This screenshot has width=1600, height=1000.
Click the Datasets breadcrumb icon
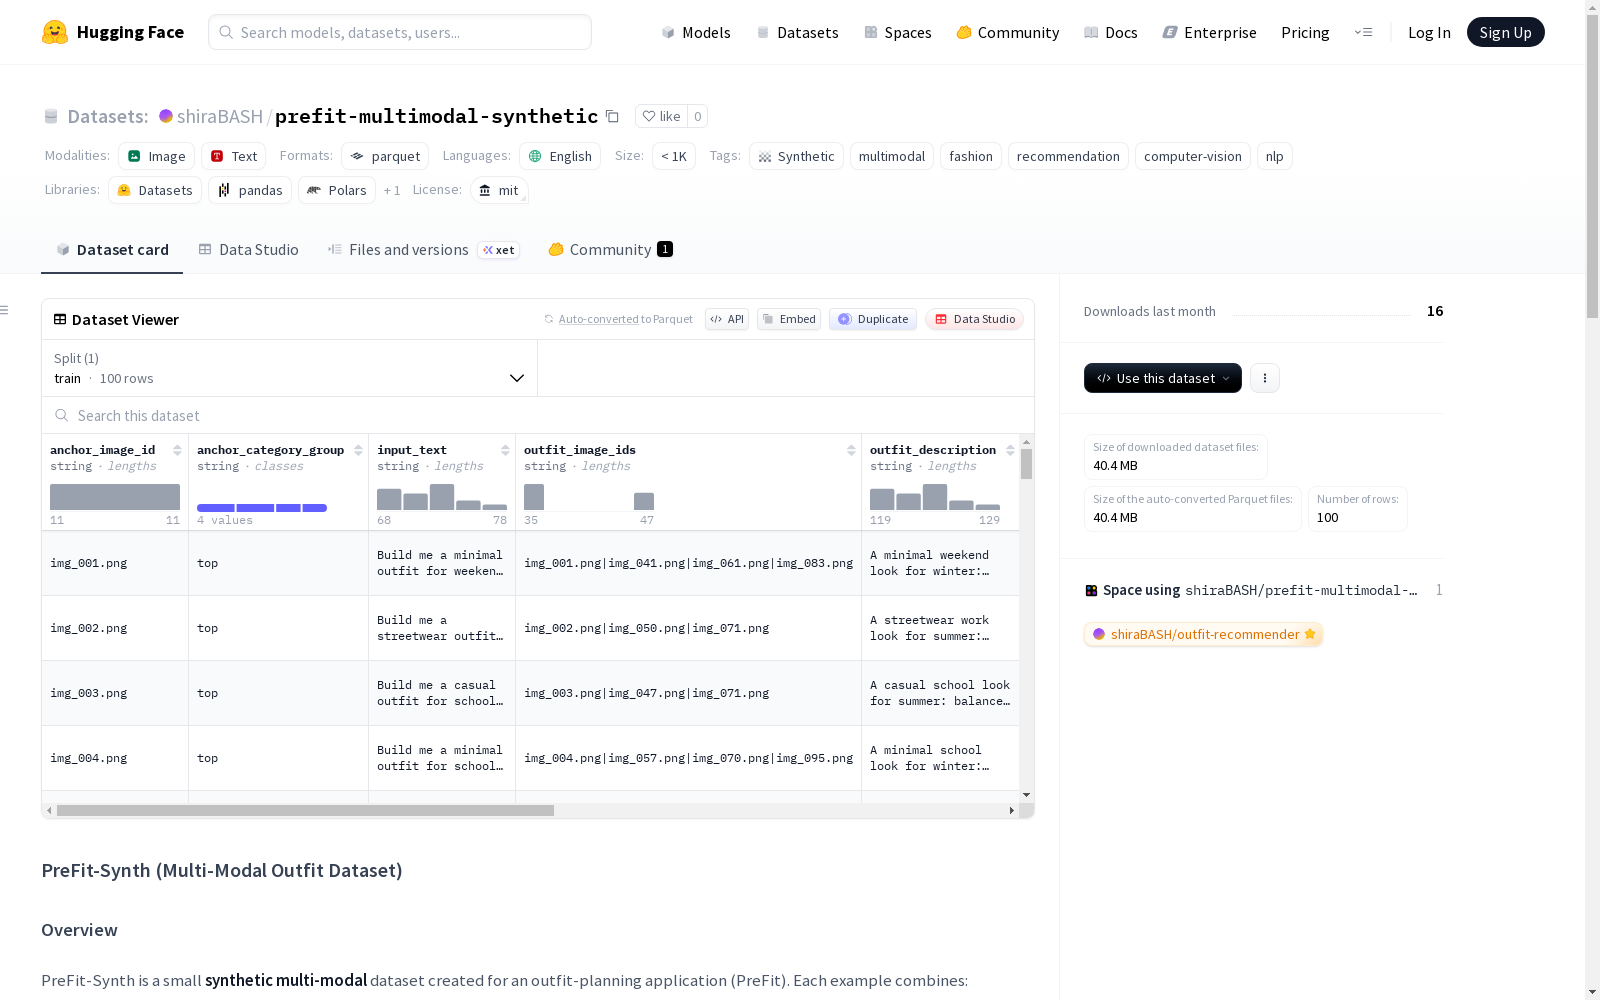(51, 117)
